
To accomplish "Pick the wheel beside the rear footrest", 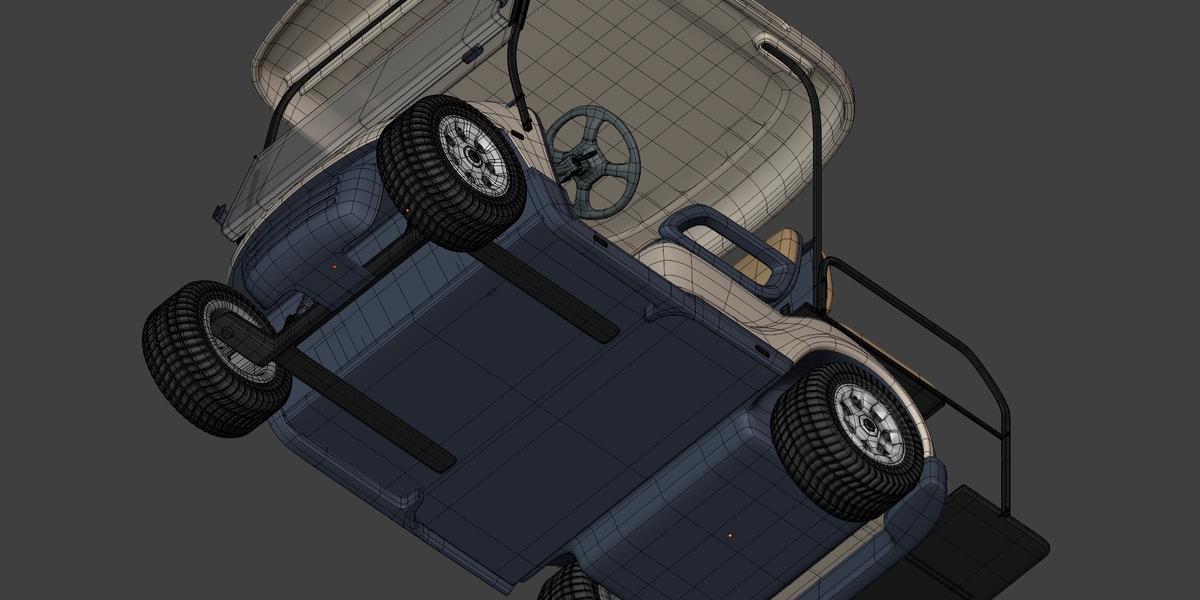I will pos(847,440).
